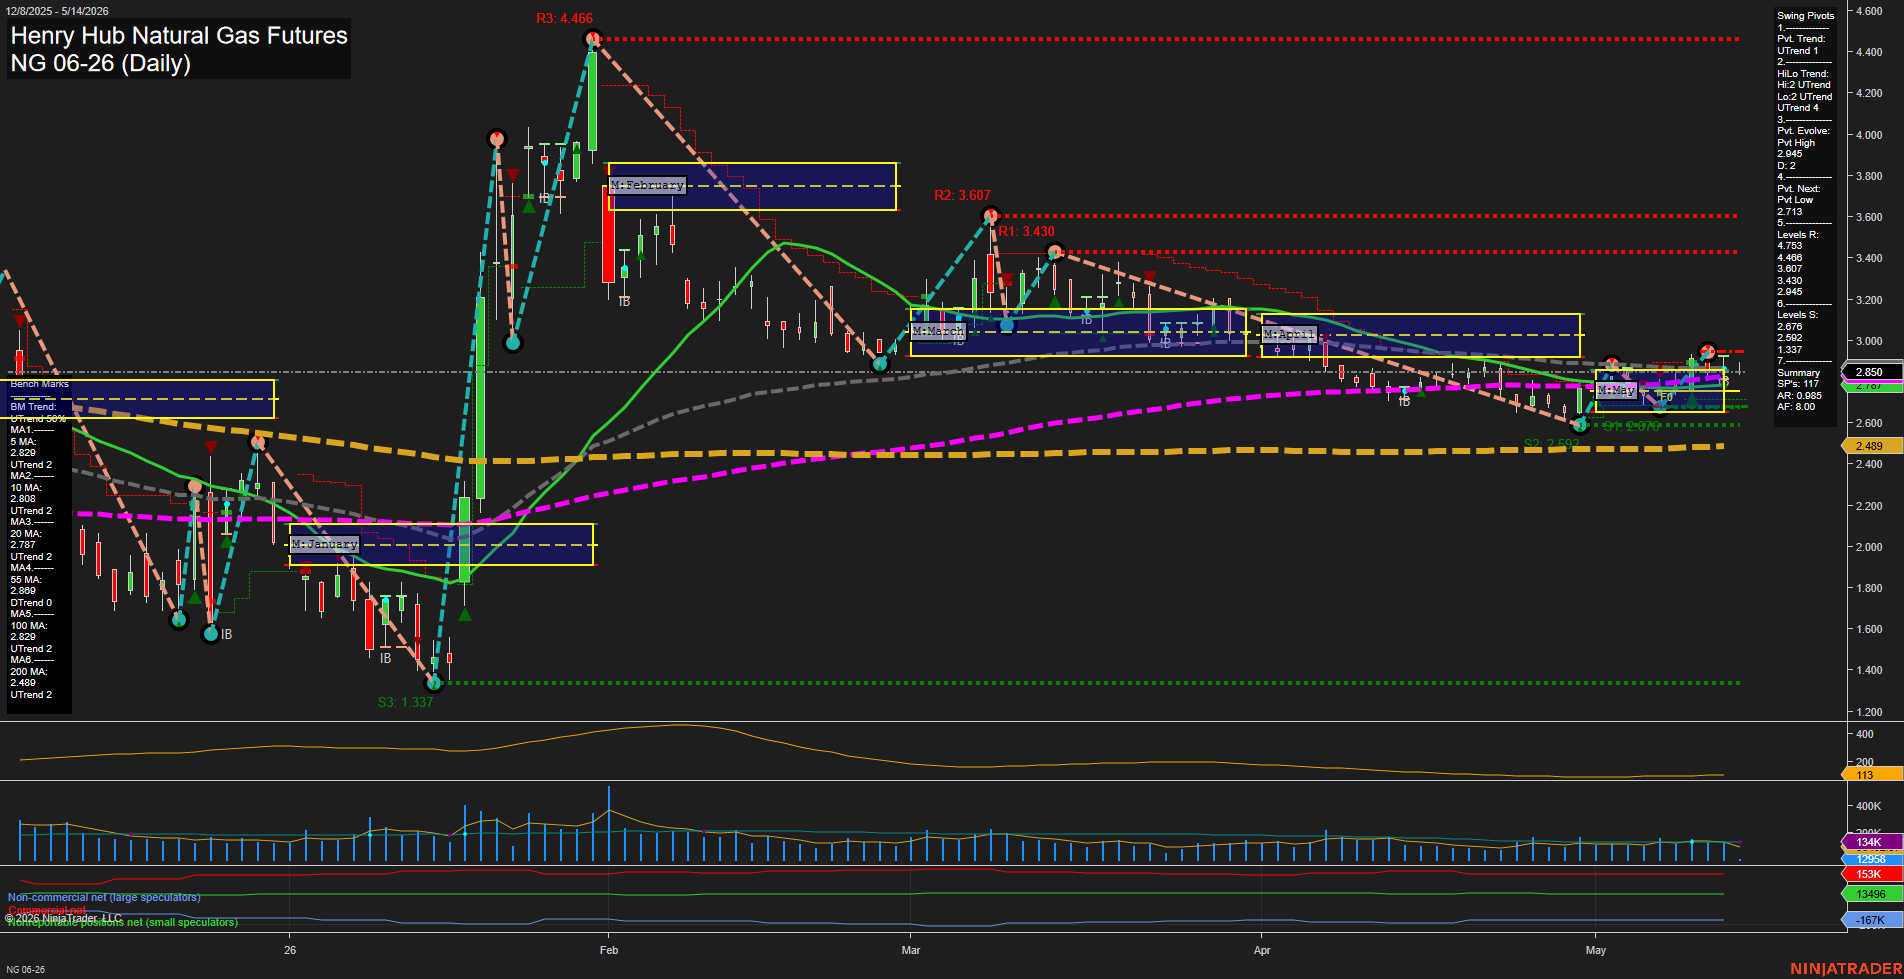Click the chart title Henry Hub Natural Gas Futures
Viewport: 1904px width, 979px height.
[179, 36]
